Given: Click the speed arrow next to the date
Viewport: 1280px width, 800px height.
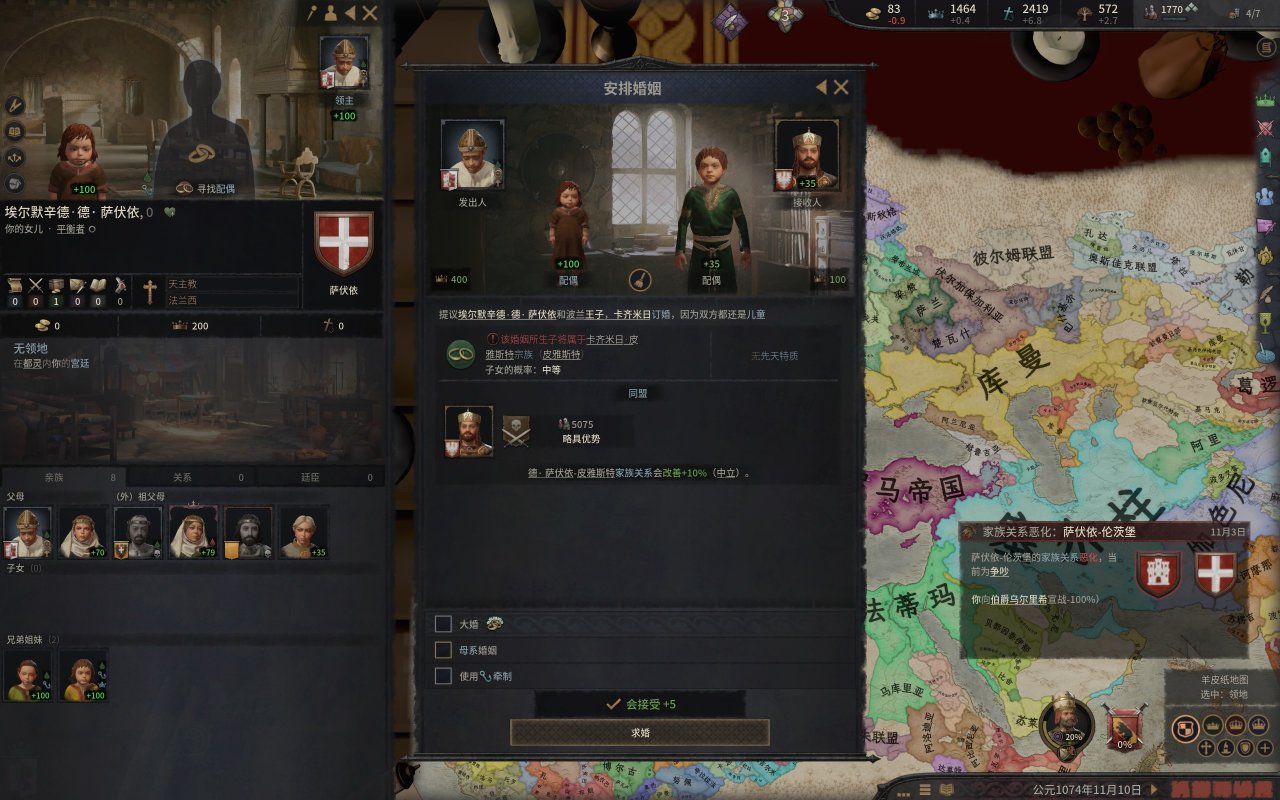Looking at the screenshot, I should pos(1154,789).
